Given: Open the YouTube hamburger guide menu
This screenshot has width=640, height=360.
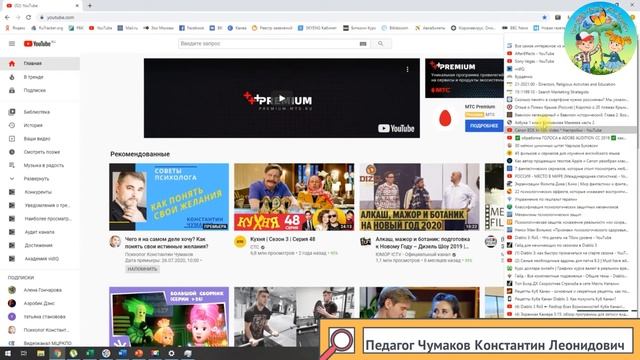Looking at the screenshot, I should click(x=12, y=44).
